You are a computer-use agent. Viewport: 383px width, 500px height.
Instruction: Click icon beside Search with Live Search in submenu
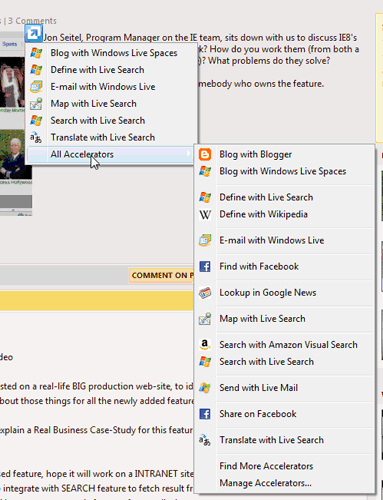(x=205, y=362)
